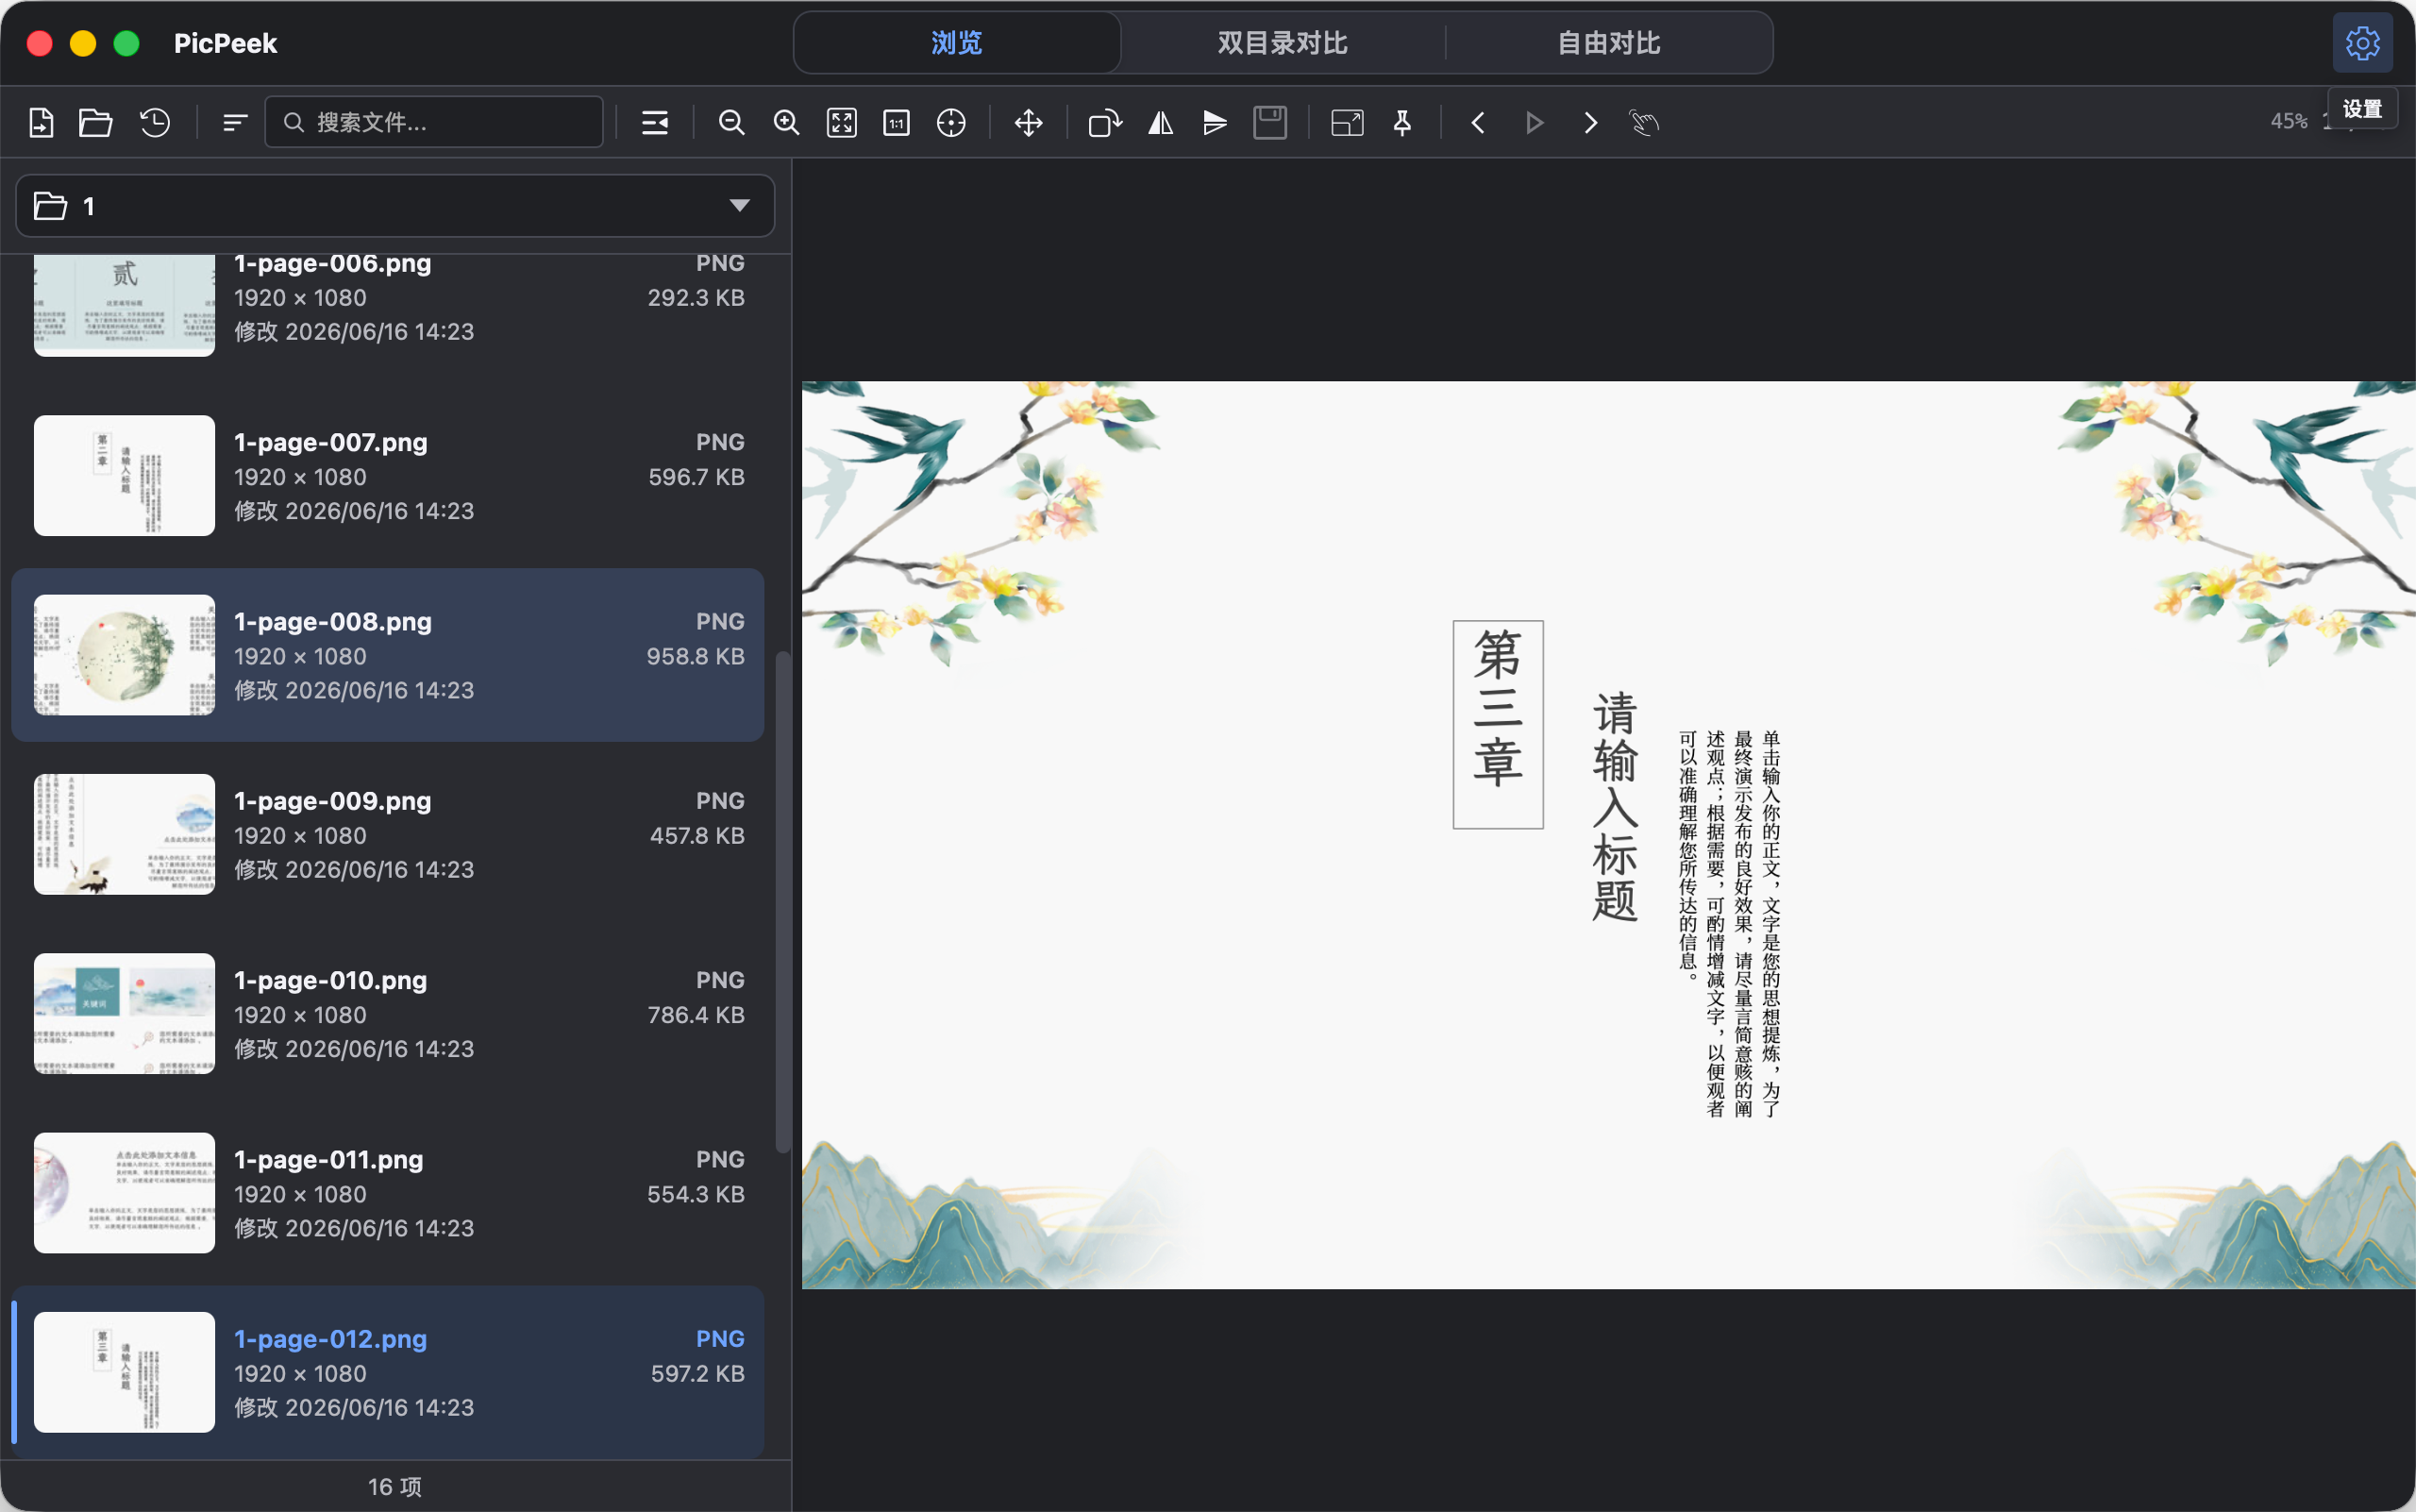The width and height of the screenshot is (2416, 1512).
Task: Flip the image horizontally
Action: (1161, 123)
